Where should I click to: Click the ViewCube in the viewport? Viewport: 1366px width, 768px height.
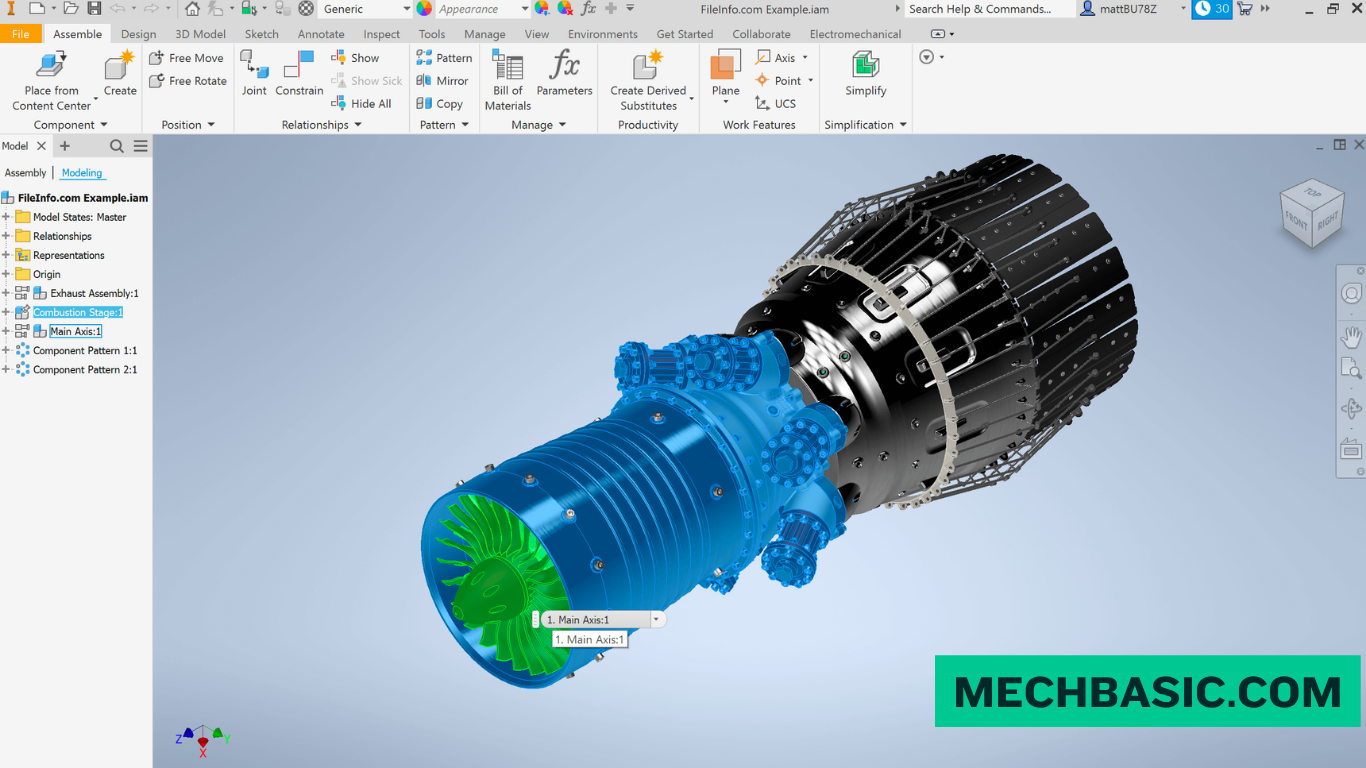(x=1310, y=212)
